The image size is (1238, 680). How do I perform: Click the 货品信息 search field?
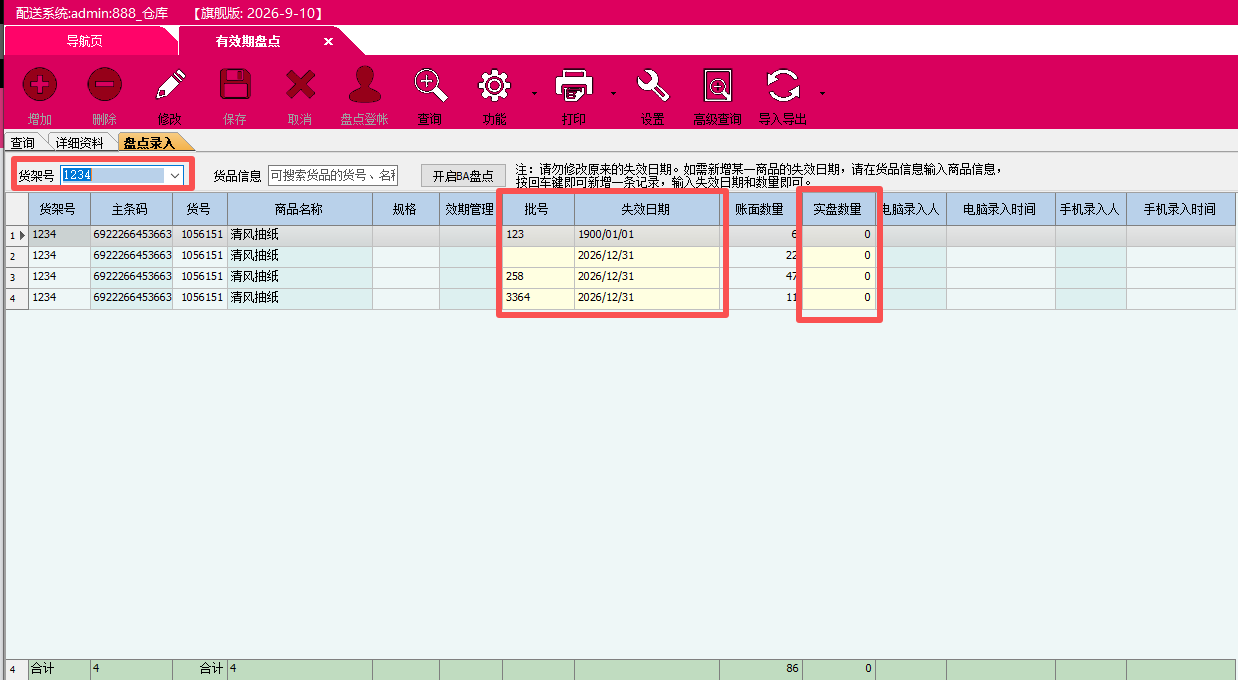click(333, 176)
